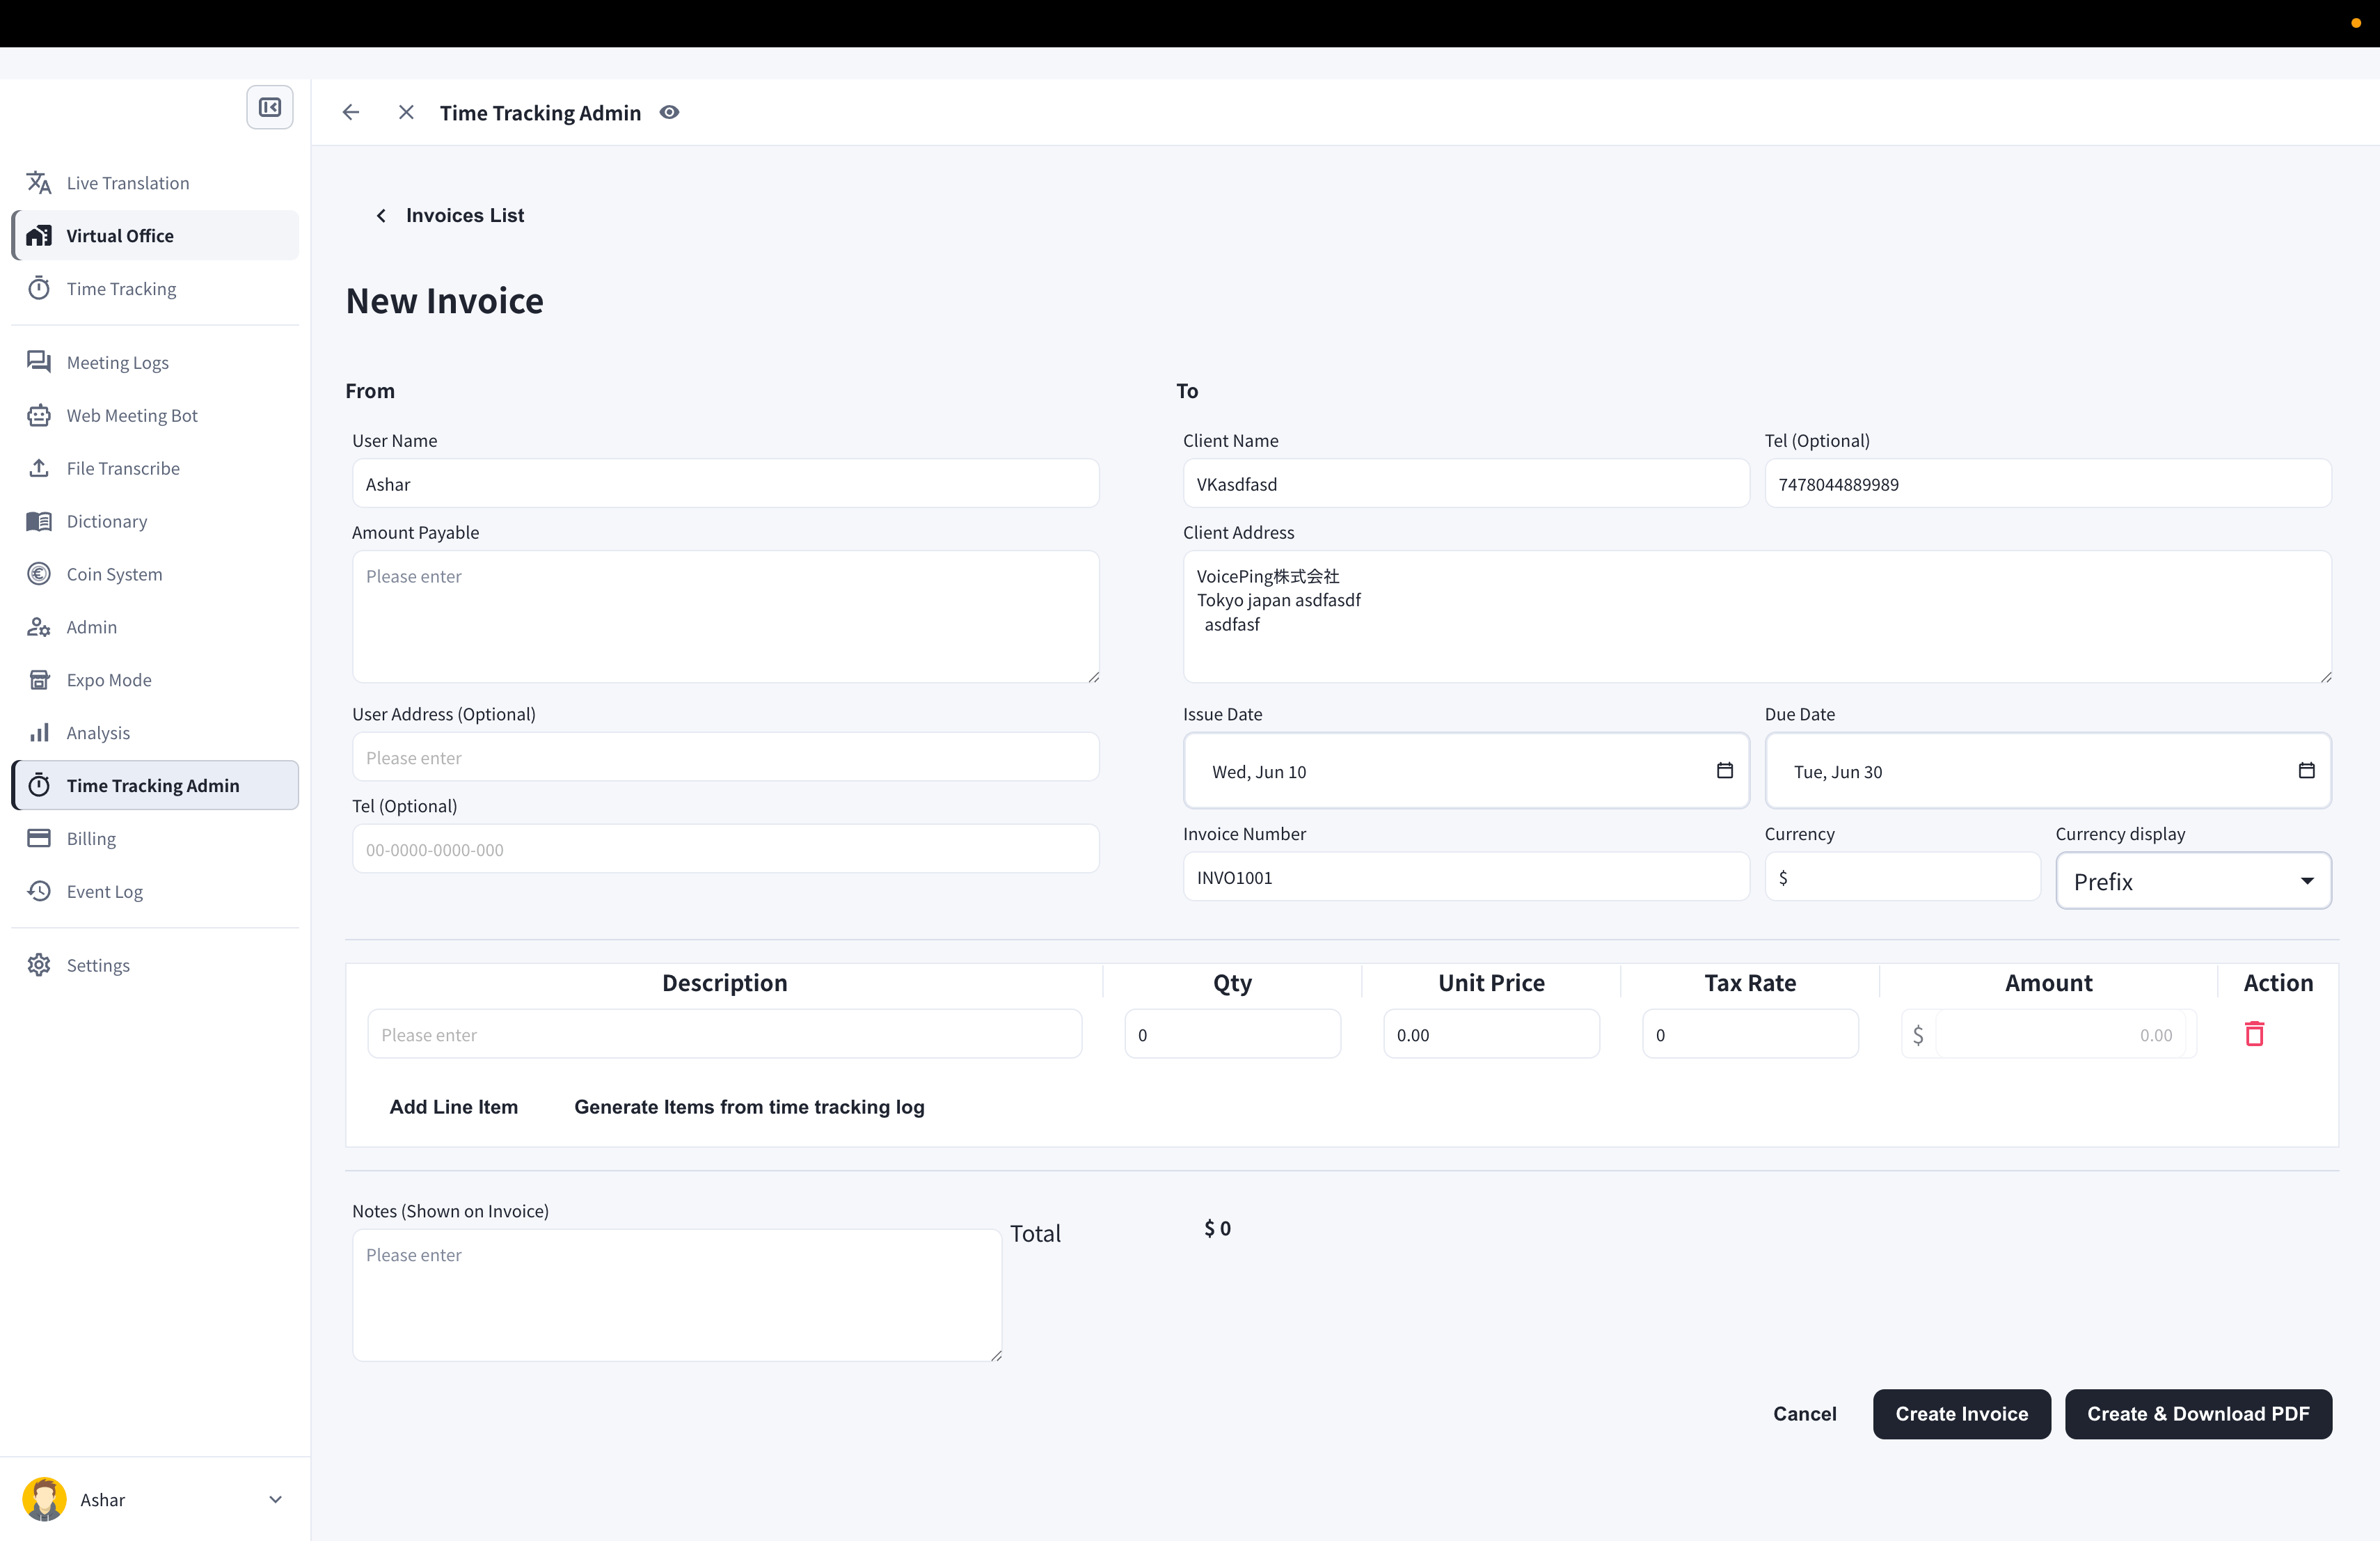This screenshot has height=1541, width=2380.
Task: Go to Meeting Logs menu item
Action: [x=155, y=362]
